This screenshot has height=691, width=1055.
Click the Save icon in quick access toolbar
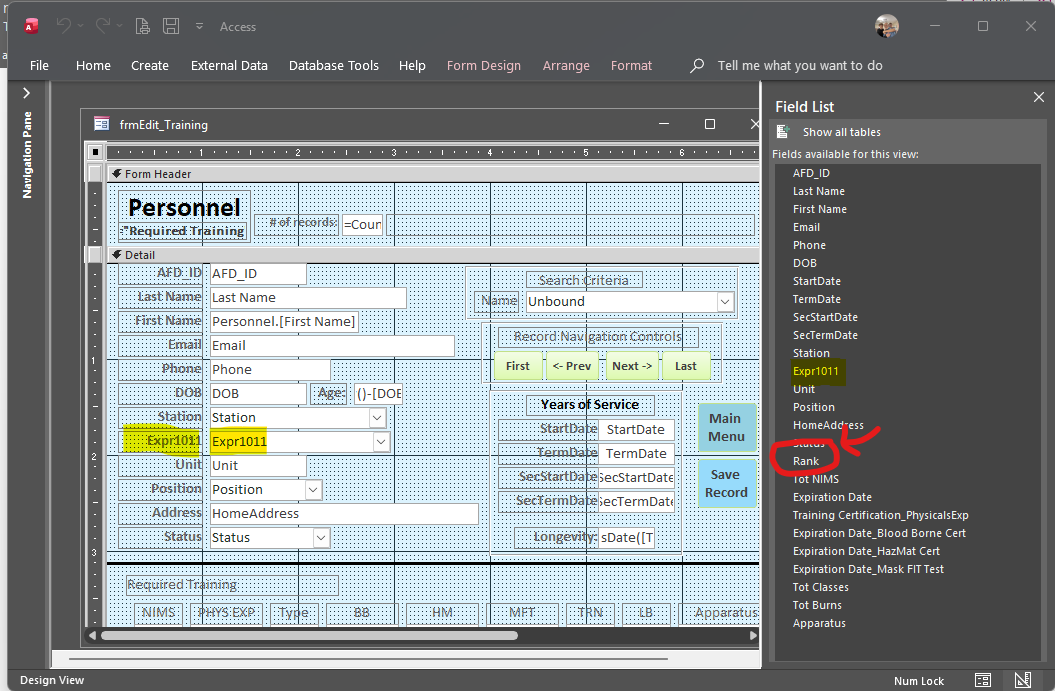coord(171,26)
